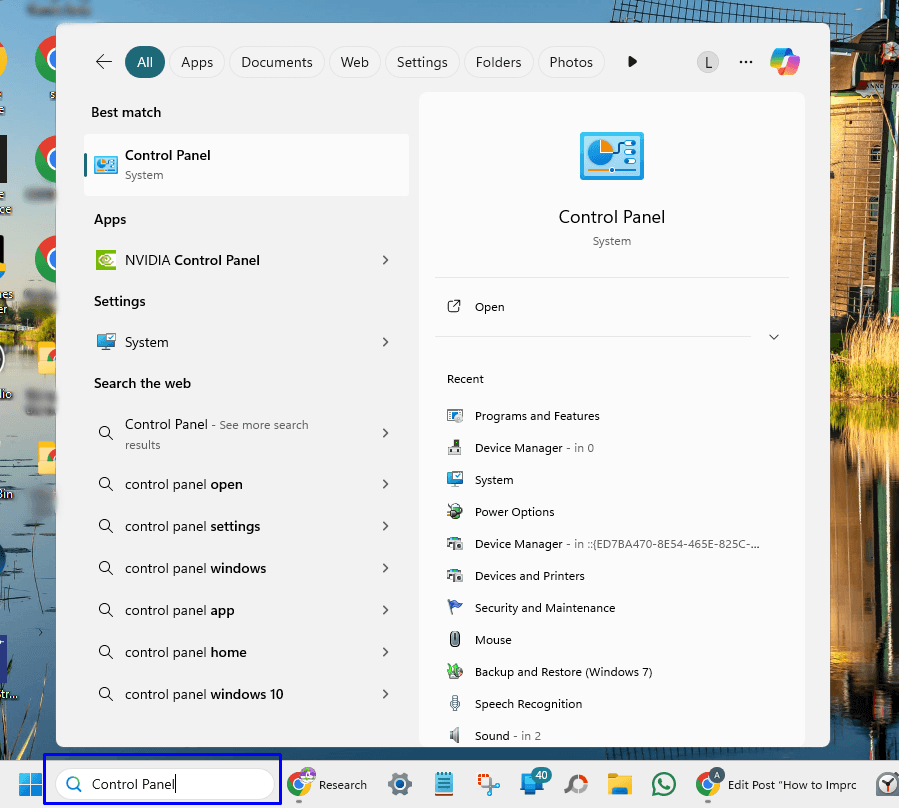Click the Devices and Printers icon
This screenshot has width=899, height=808.
pyautogui.click(x=455, y=575)
